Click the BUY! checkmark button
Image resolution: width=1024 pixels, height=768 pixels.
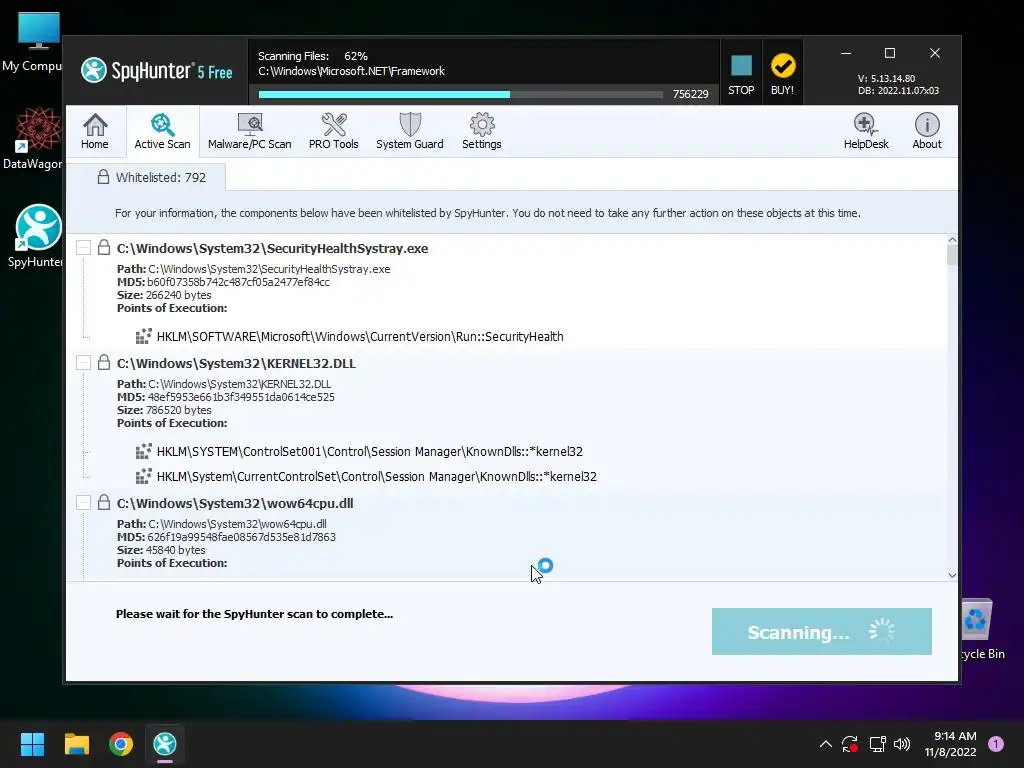tap(782, 74)
